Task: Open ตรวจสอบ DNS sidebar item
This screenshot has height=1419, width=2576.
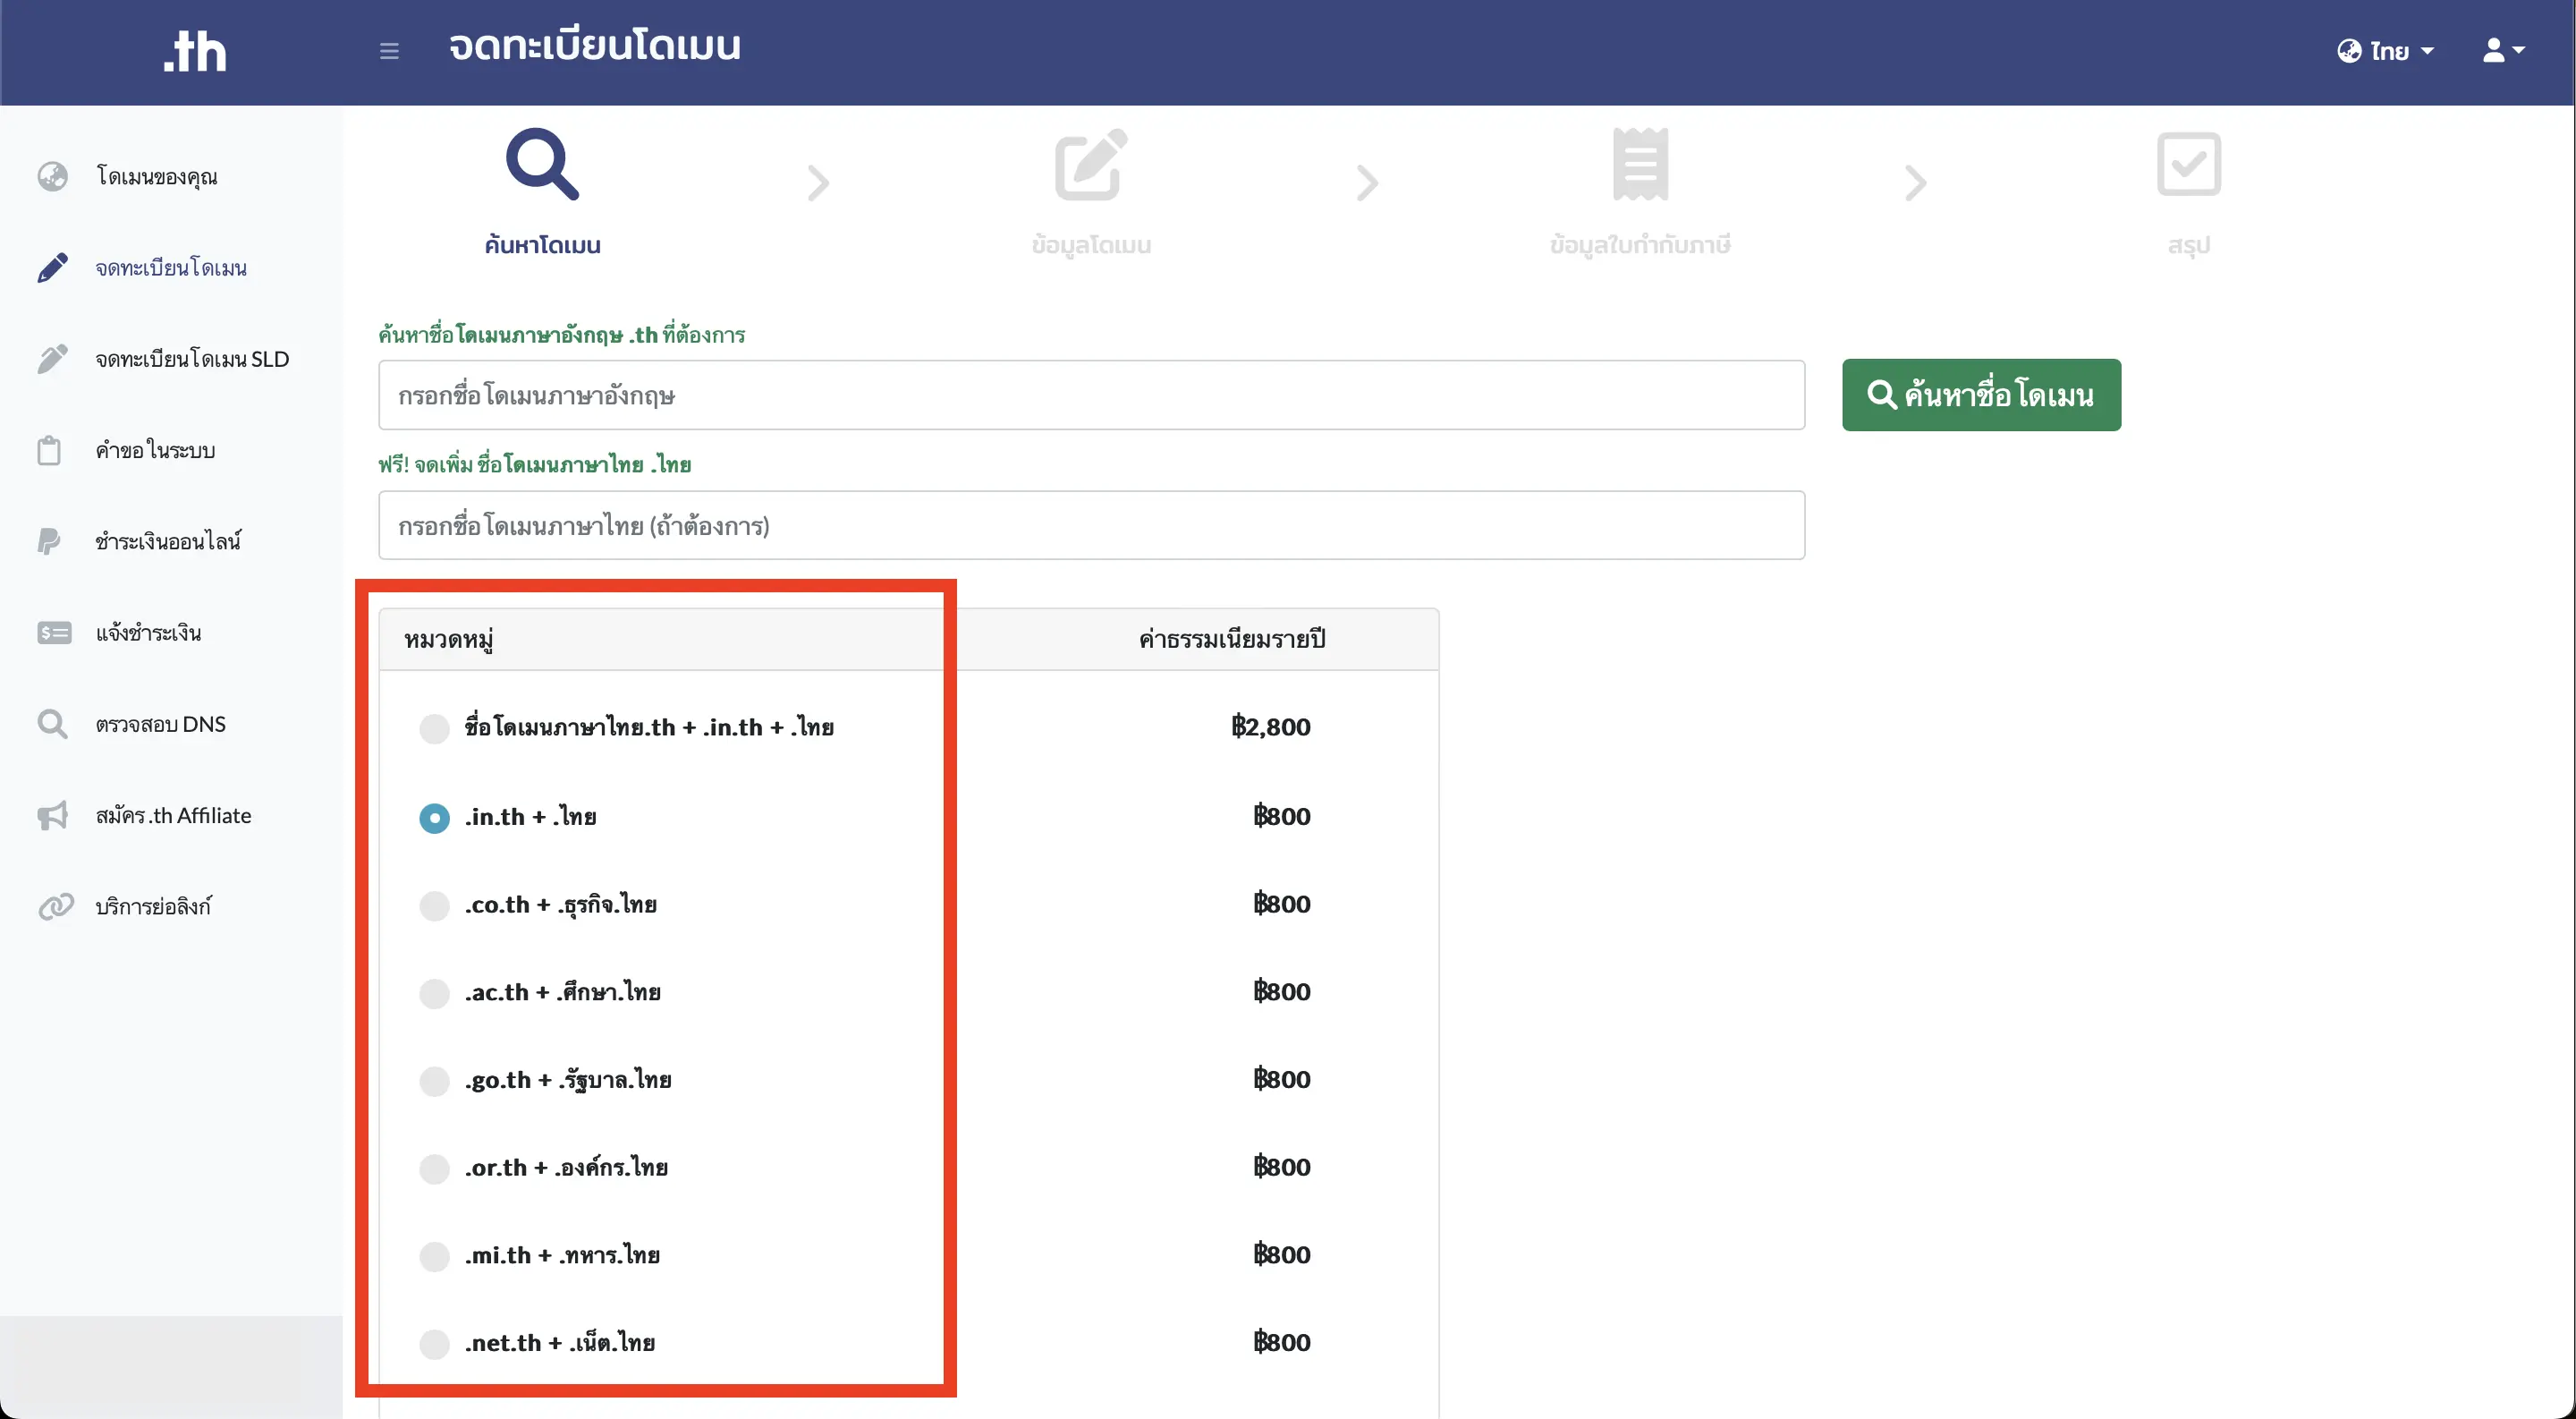Action: (160, 724)
